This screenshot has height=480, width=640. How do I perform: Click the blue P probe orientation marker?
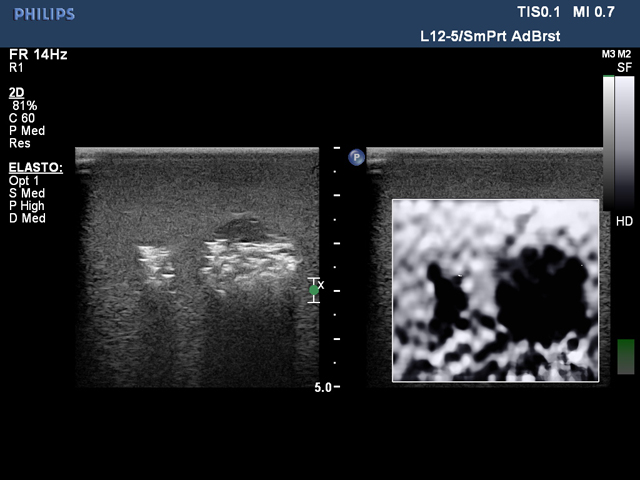click(x=356, y=157)
